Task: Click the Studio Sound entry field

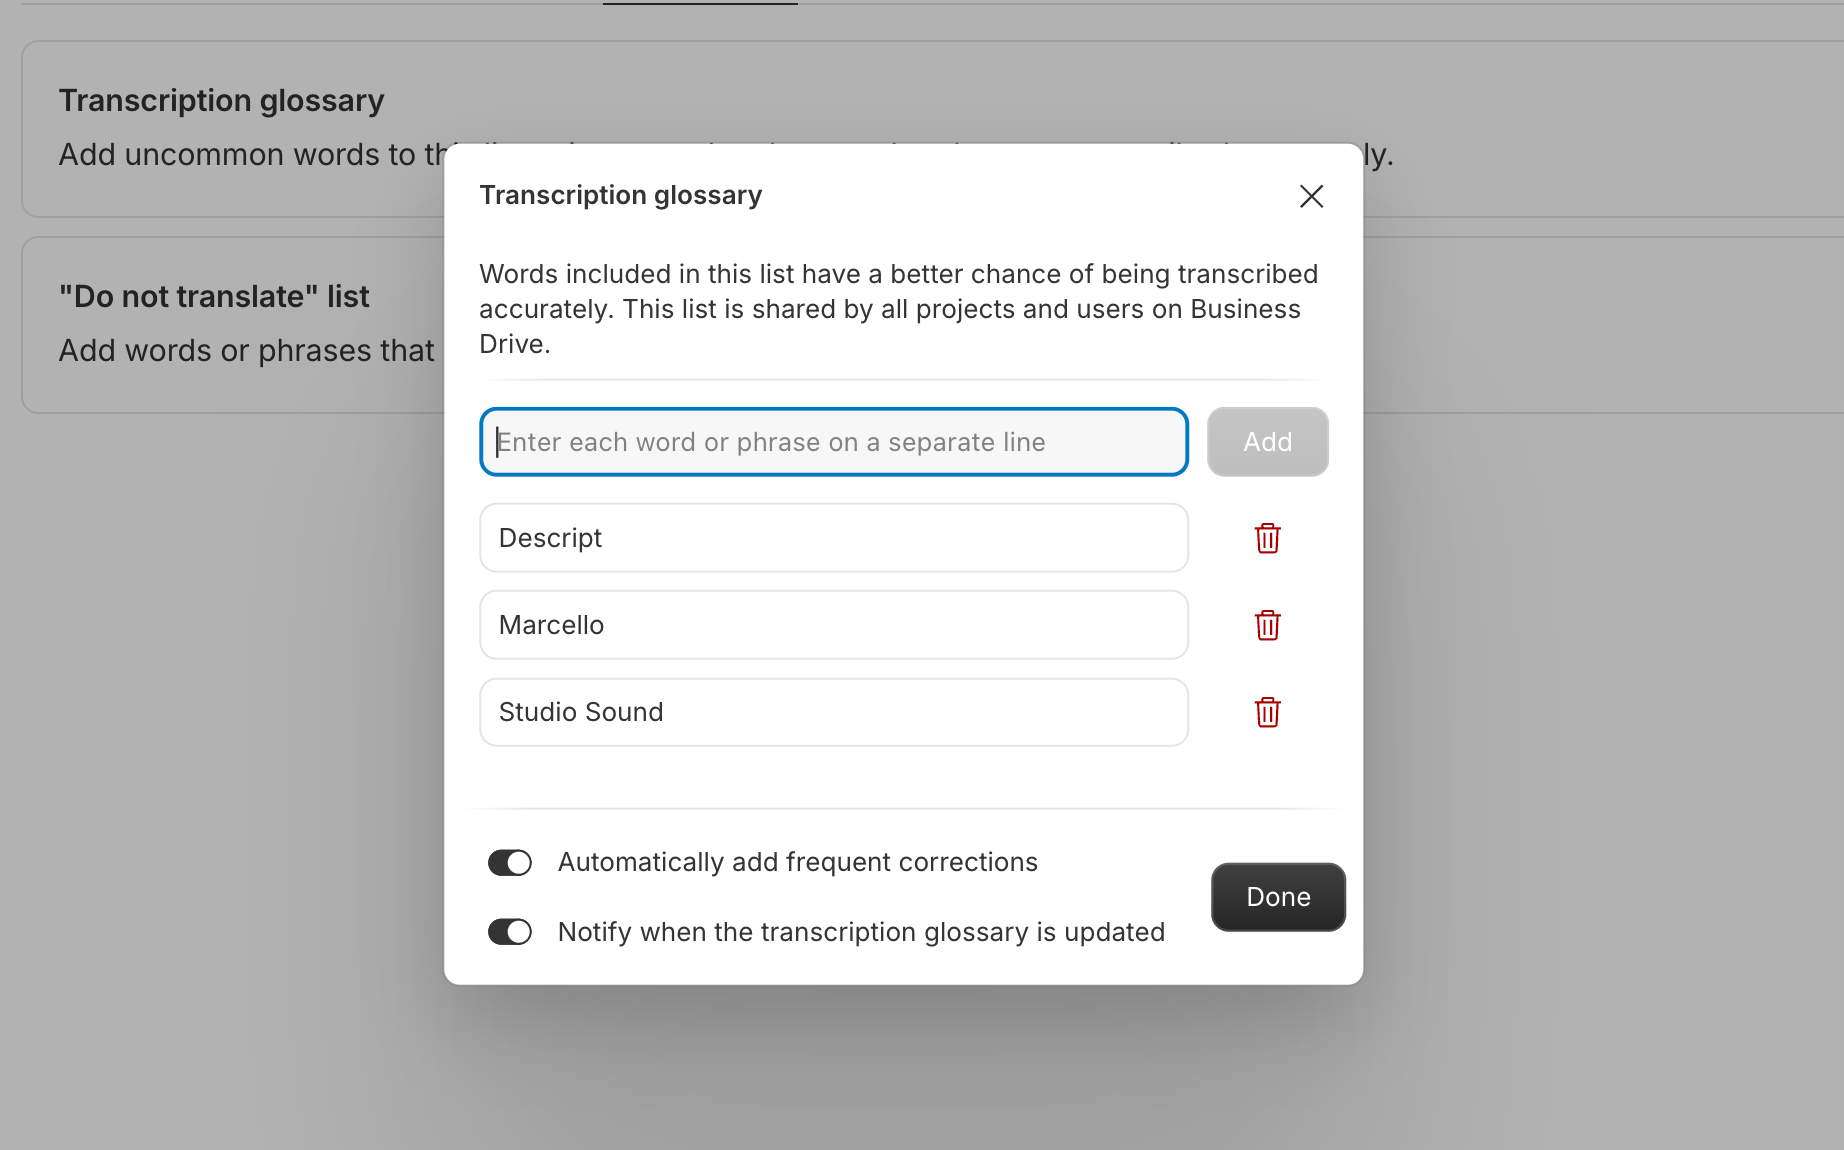Action: 833,712
